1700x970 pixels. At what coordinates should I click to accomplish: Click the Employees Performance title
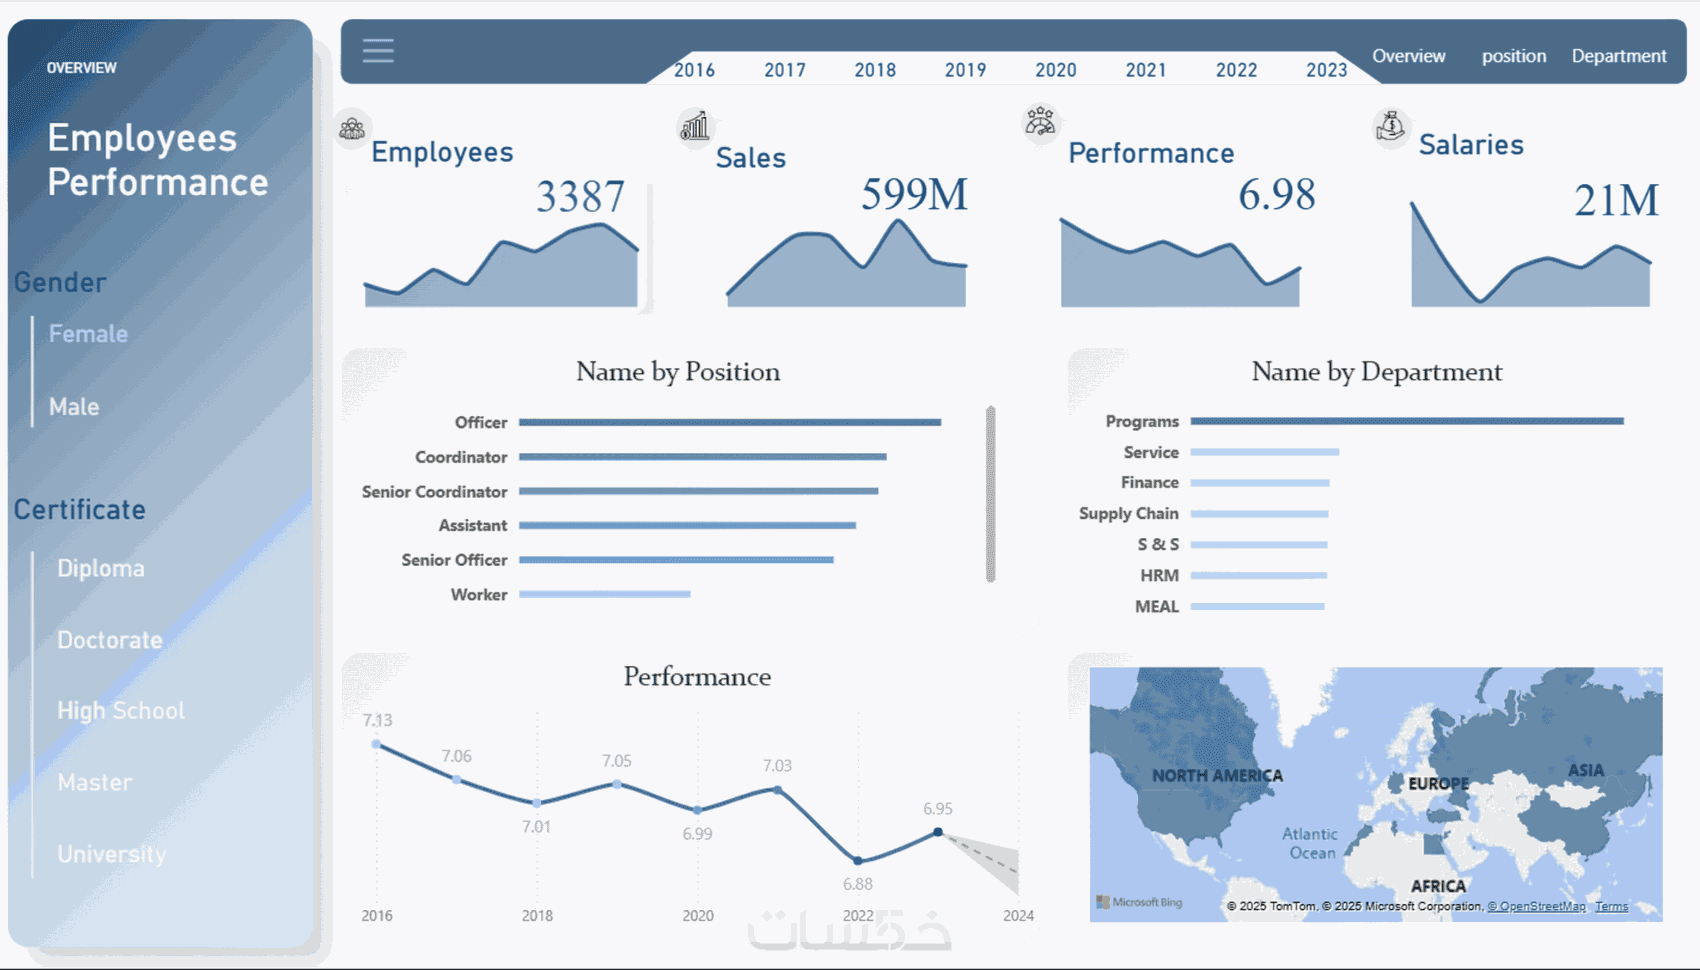tap(158, 160)
